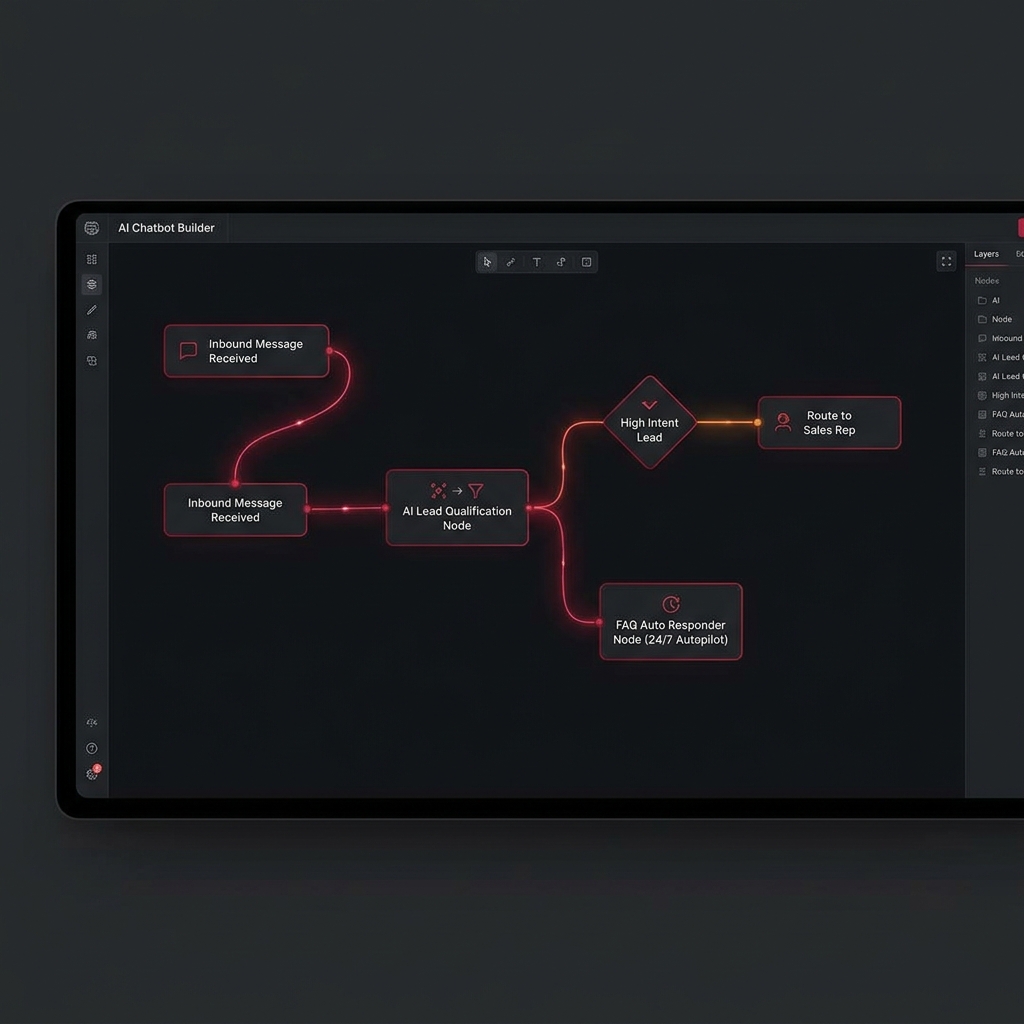This screenshot has height=1024, width=1024.
Task: Open the grid dashboard icon in the sidebar
Action: tap(91, 259)
